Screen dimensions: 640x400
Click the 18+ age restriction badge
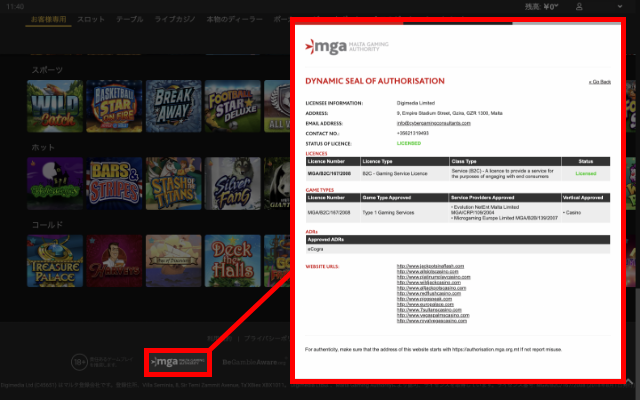tap(81, 361)
